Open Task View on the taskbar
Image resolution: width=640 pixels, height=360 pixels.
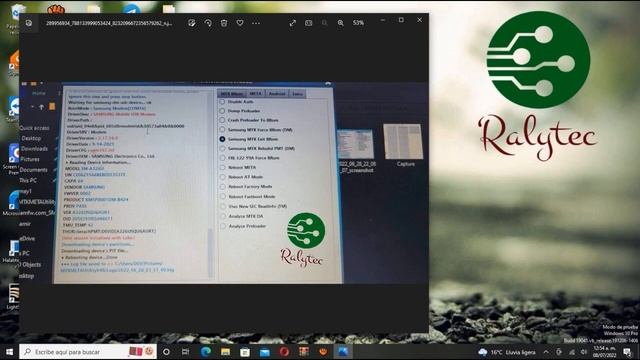click(x=185, y=351)
